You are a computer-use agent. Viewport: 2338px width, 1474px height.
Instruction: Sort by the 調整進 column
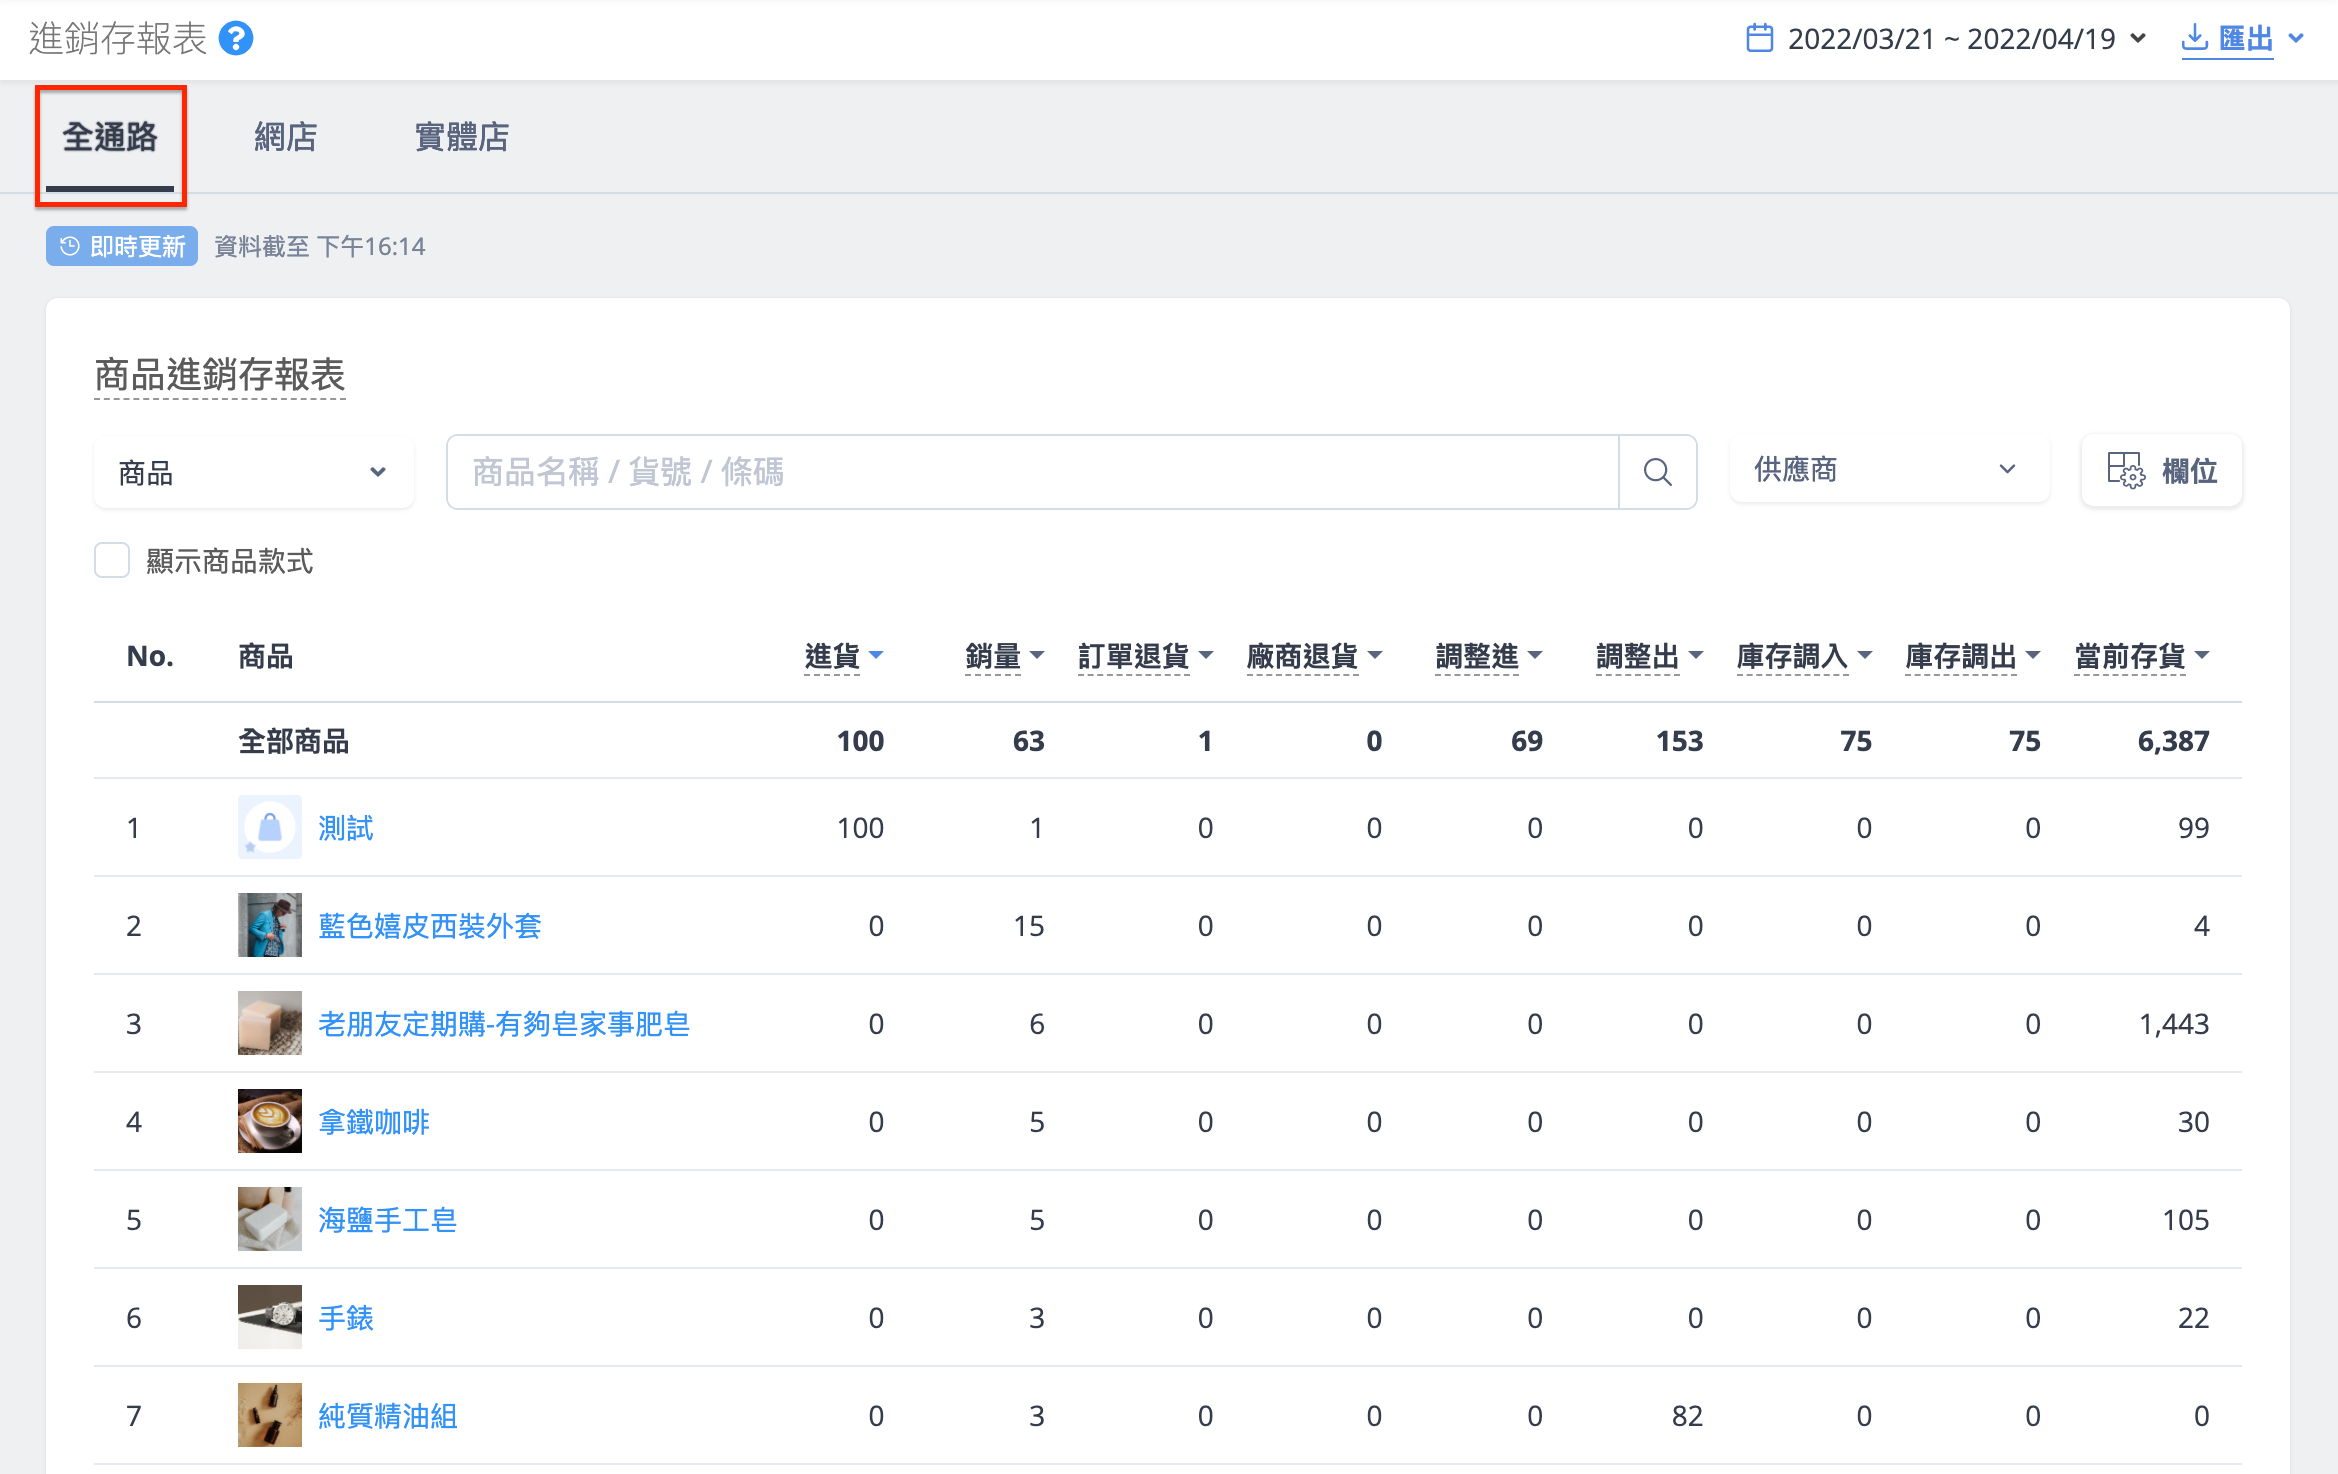[1490, 656]
